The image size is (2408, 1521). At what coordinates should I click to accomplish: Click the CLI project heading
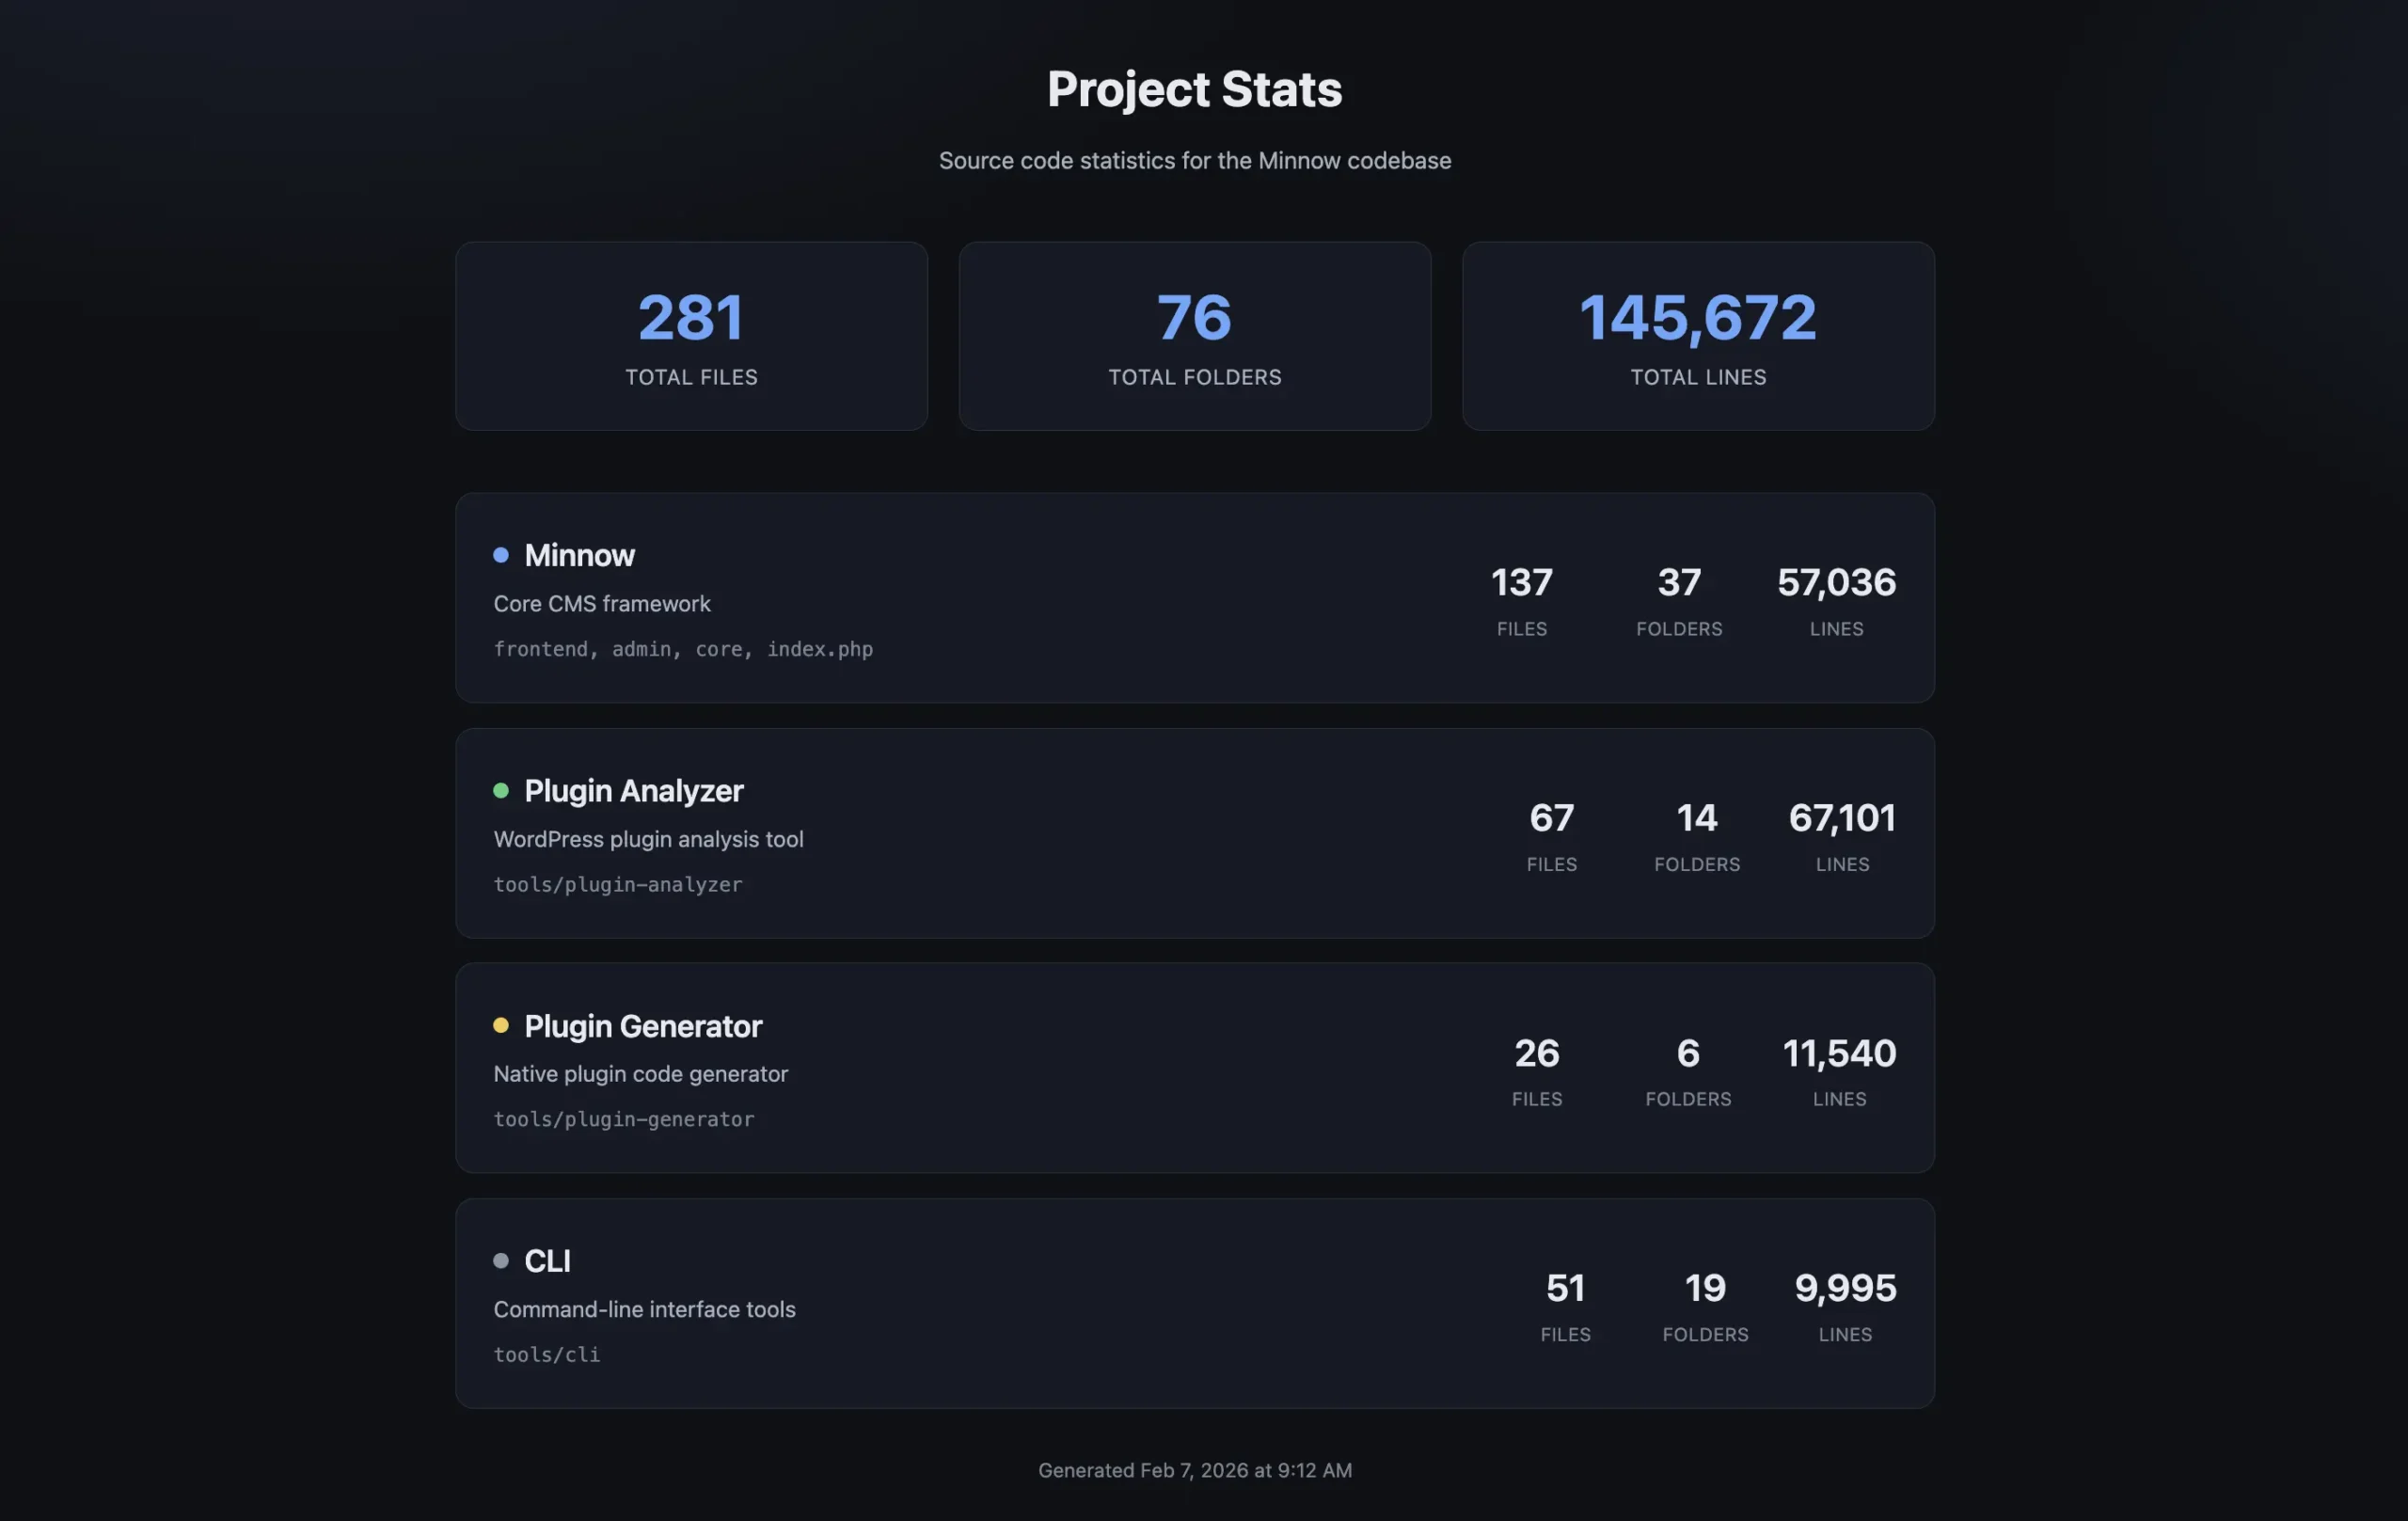547,1261
